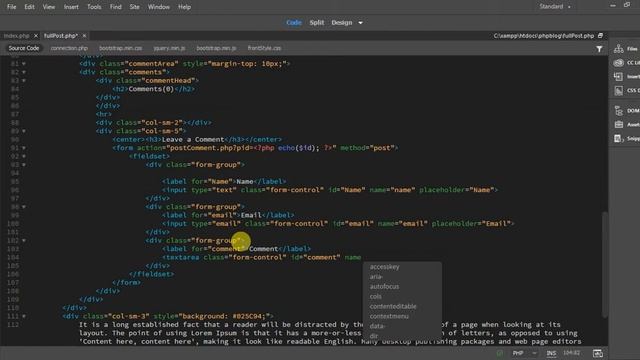The image size is (640, 360).
Task: Open the File menu
Action: coord(11,7)
